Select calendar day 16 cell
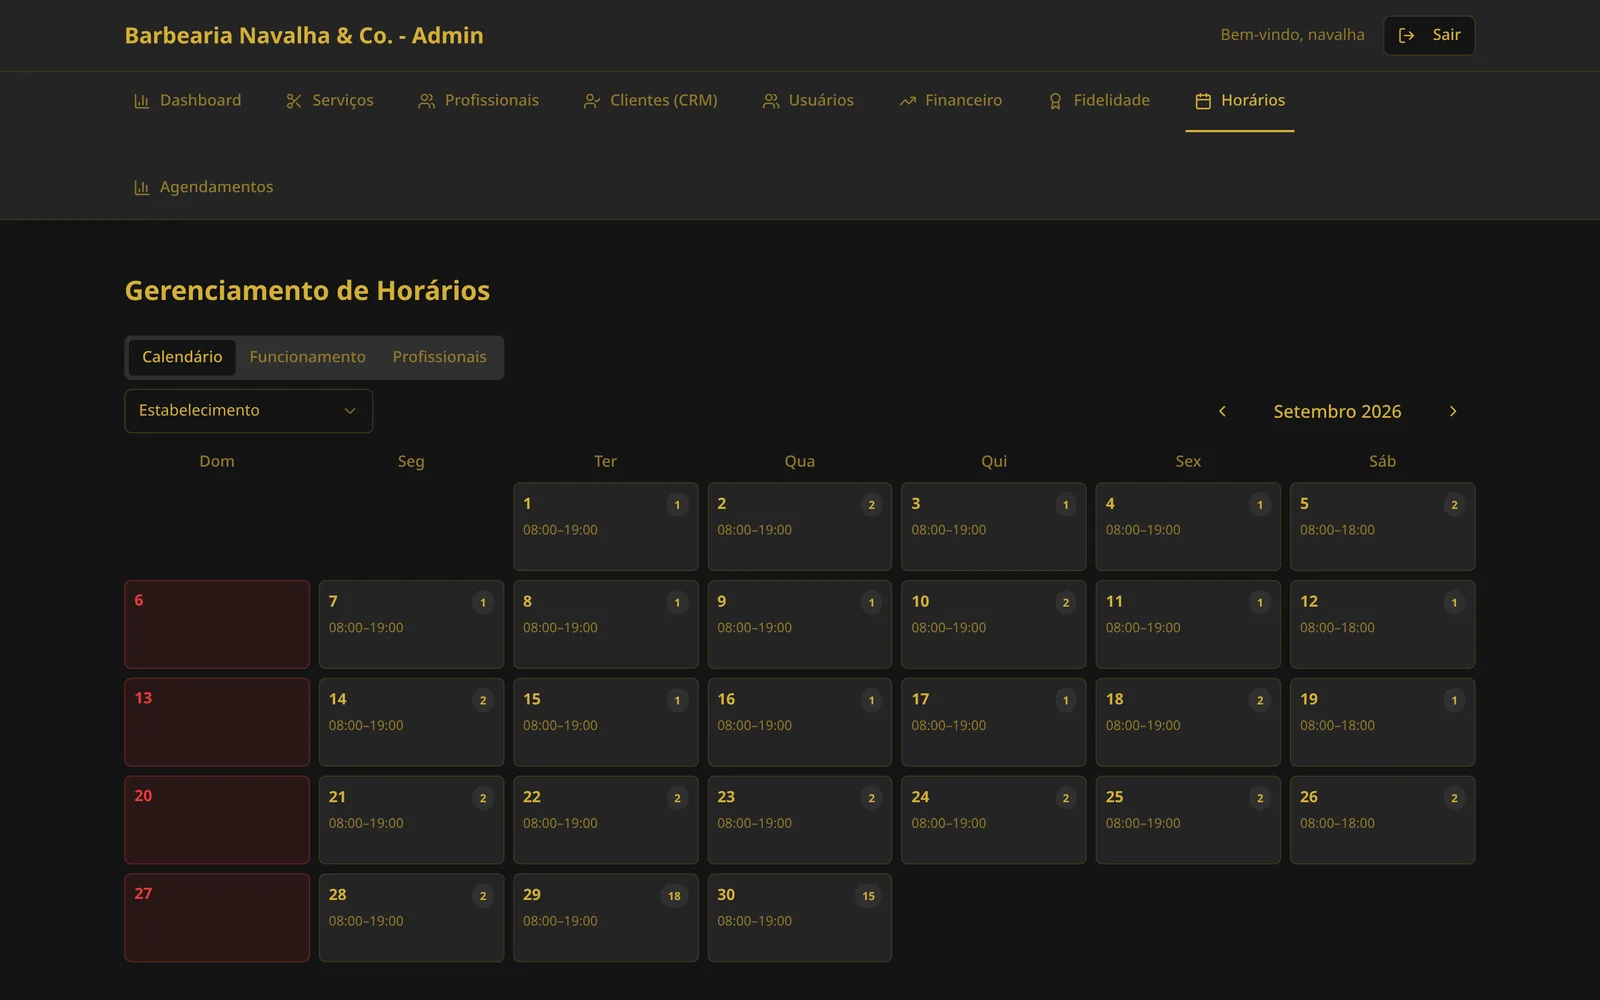The height and width of the screenshot is (1000, 1600). coord(800,723)
